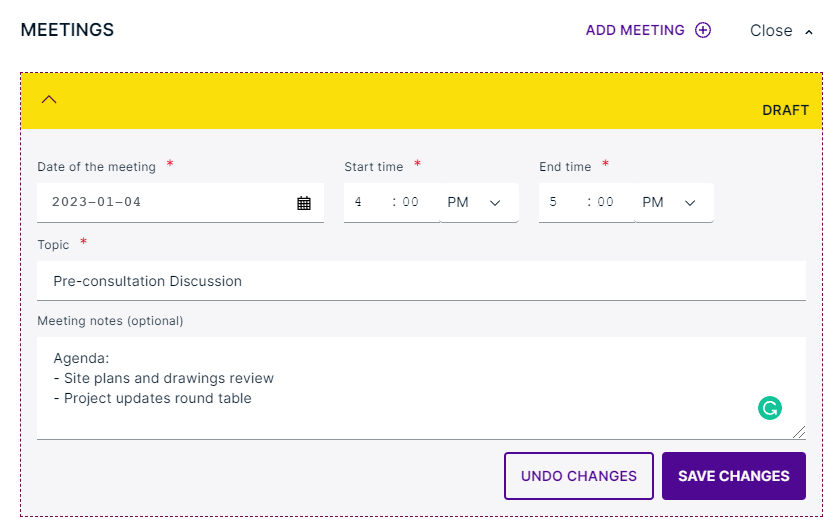Select the start time hour field
This screenshot has width=840, height=532.
click(x=360, y=202)
